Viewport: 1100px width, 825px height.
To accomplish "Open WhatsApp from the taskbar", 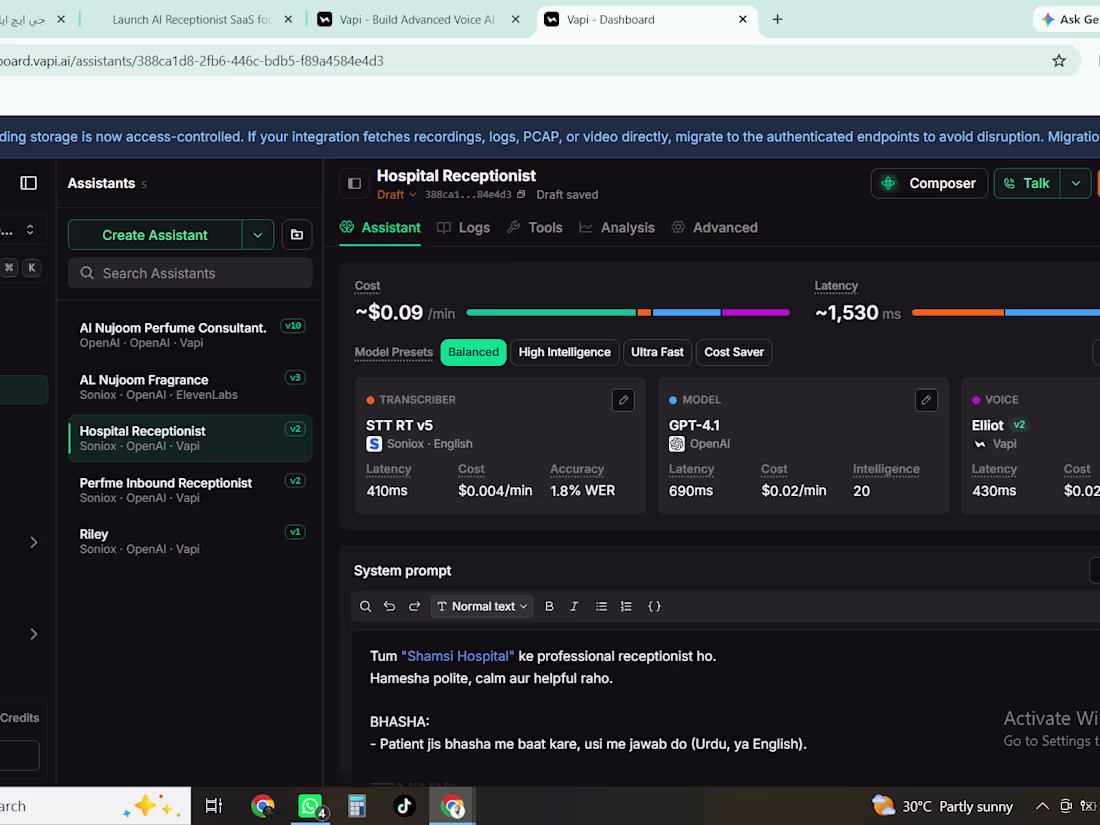I will 309,806.
